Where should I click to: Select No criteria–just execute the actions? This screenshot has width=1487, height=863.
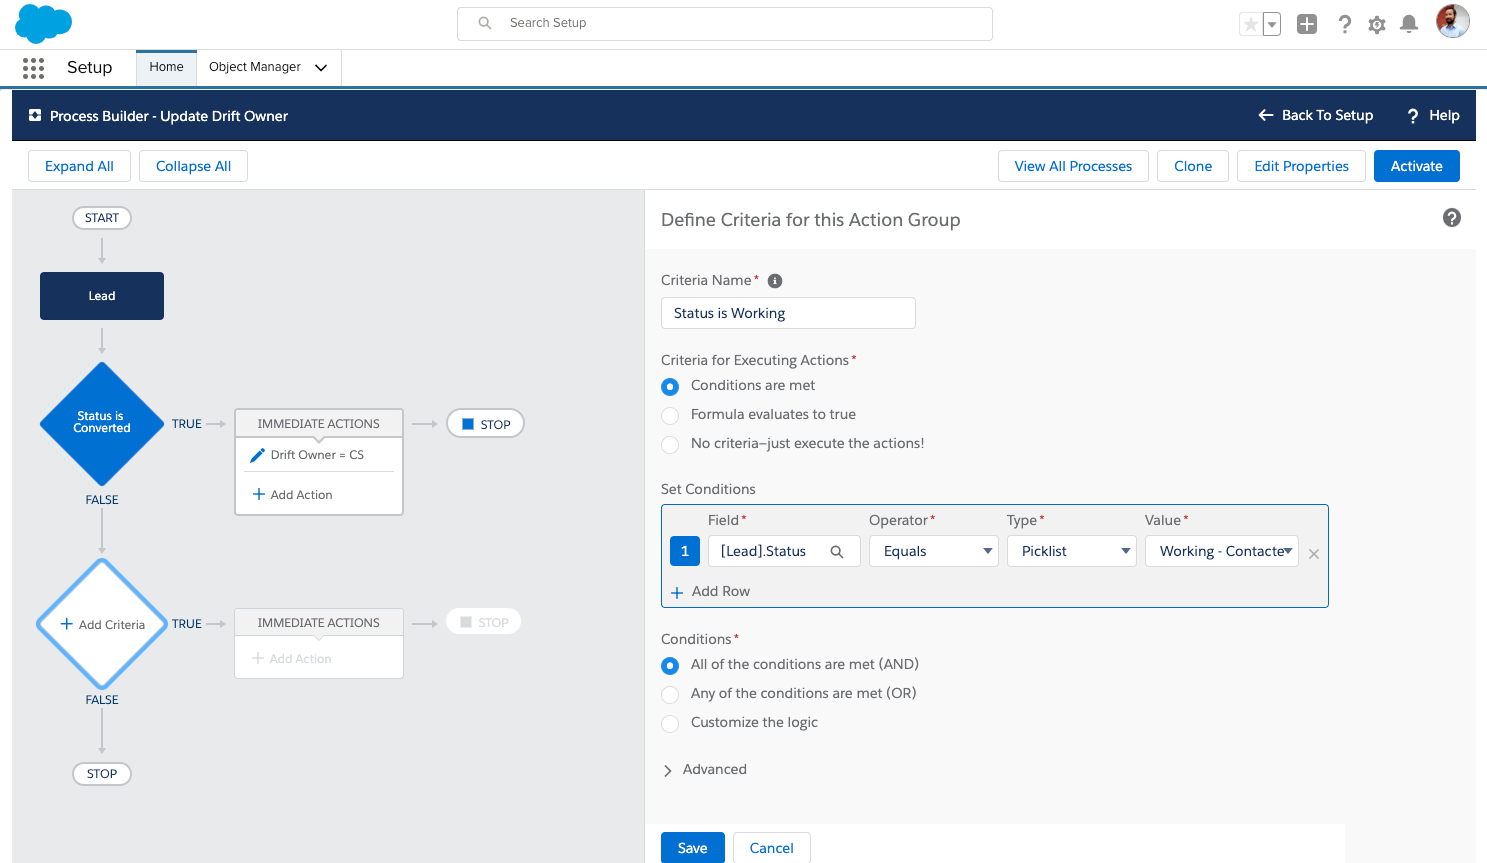pos(670,444)
